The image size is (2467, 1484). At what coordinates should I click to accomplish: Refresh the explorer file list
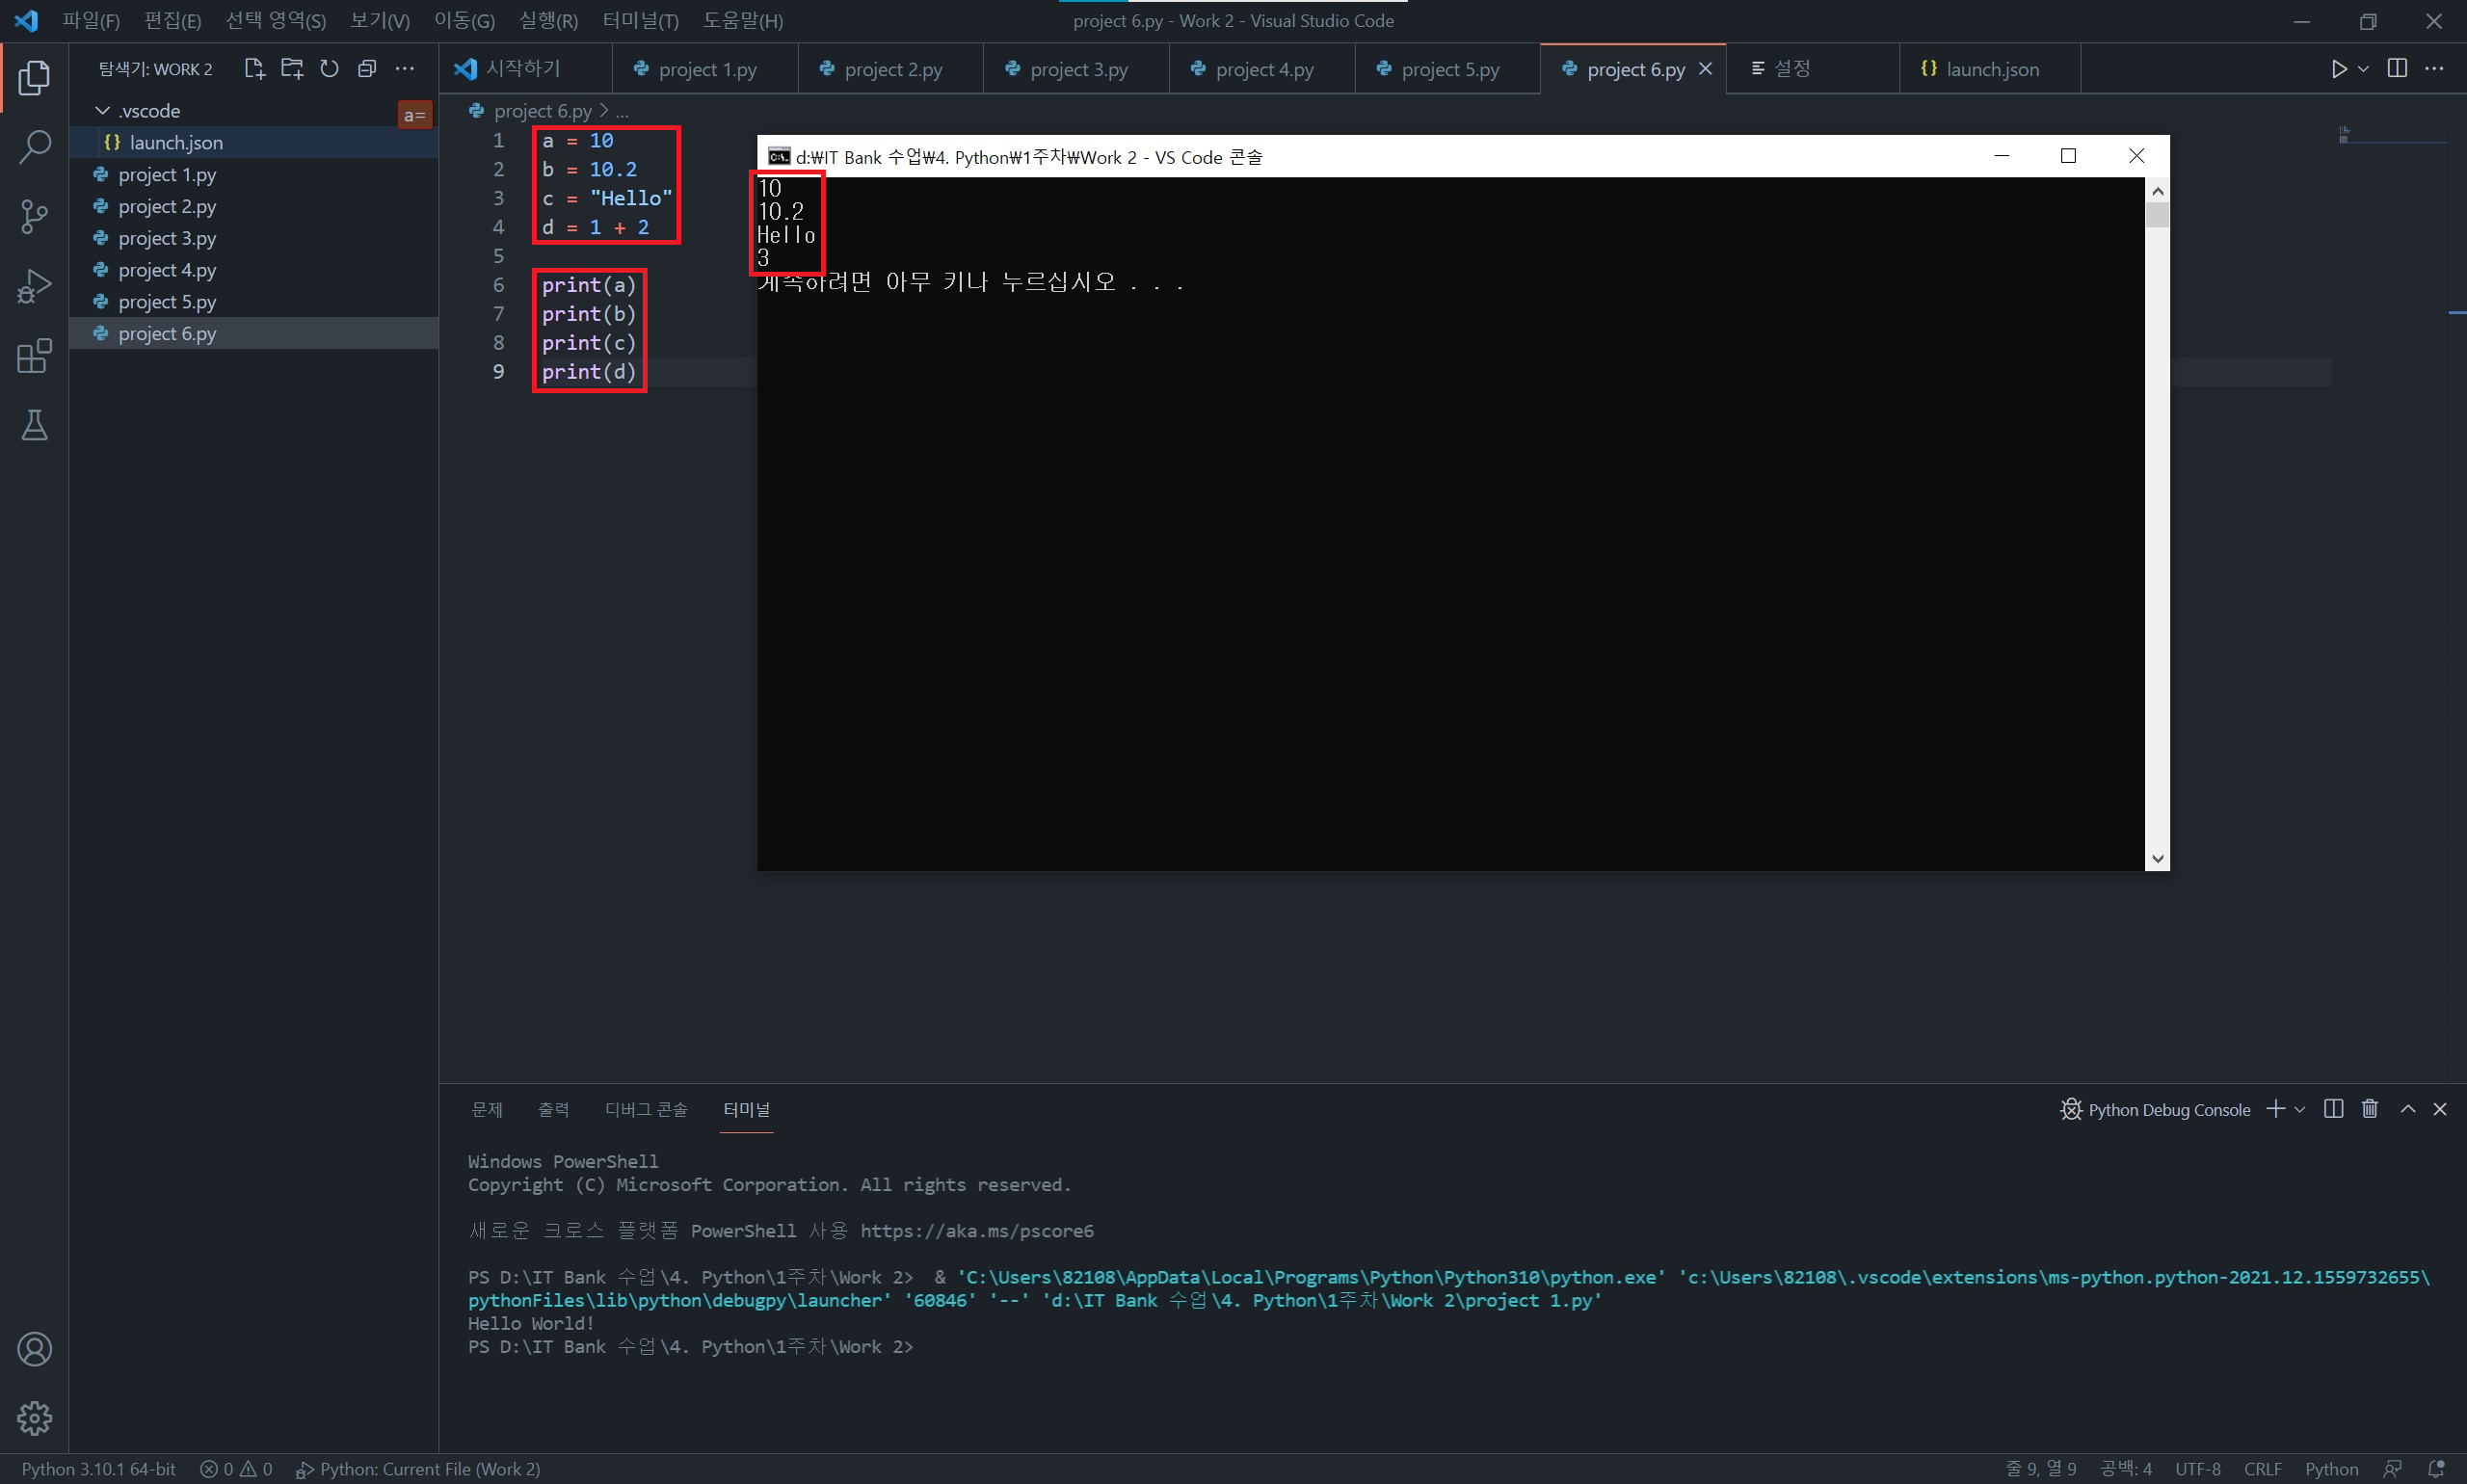click(329, 68)
